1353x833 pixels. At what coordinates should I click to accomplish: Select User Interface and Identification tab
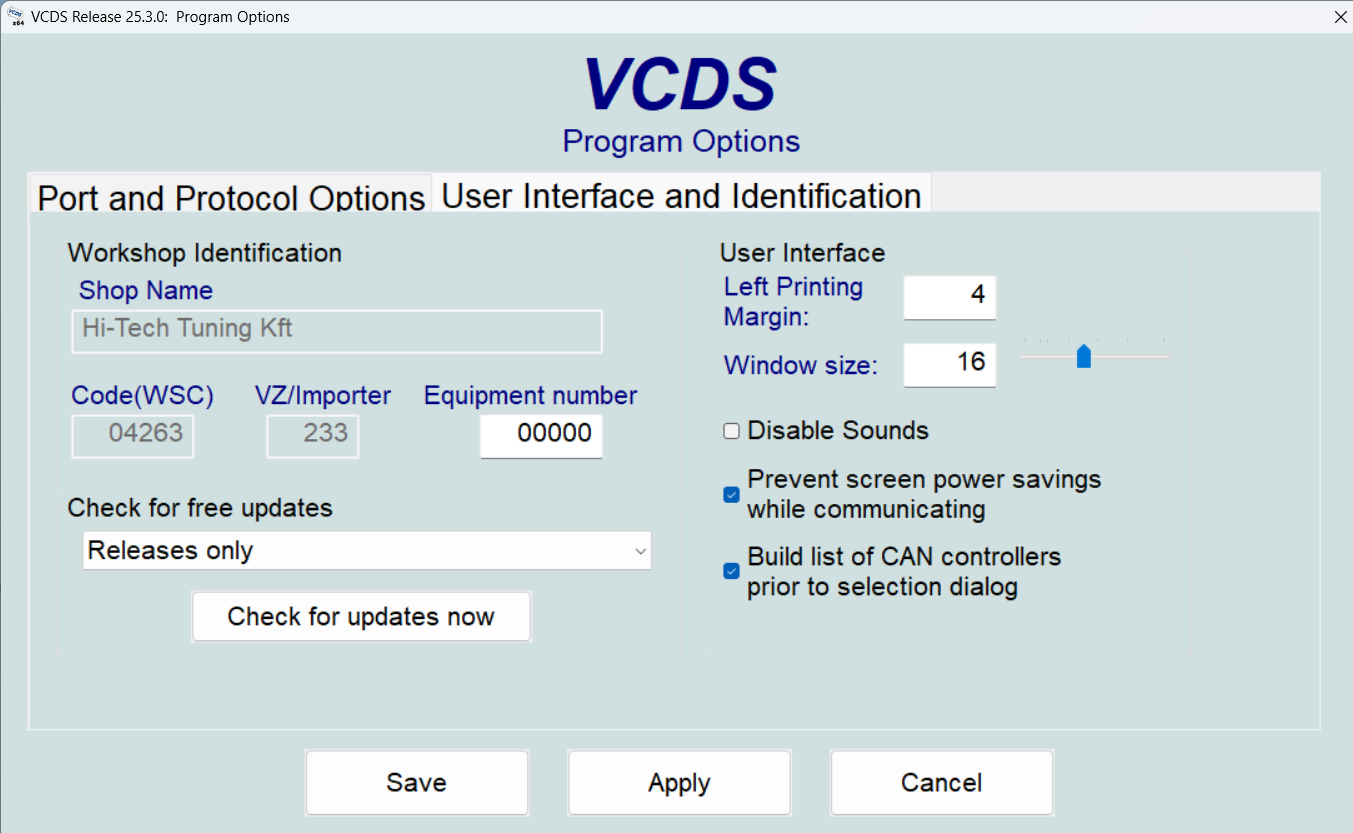click(681, 194)
